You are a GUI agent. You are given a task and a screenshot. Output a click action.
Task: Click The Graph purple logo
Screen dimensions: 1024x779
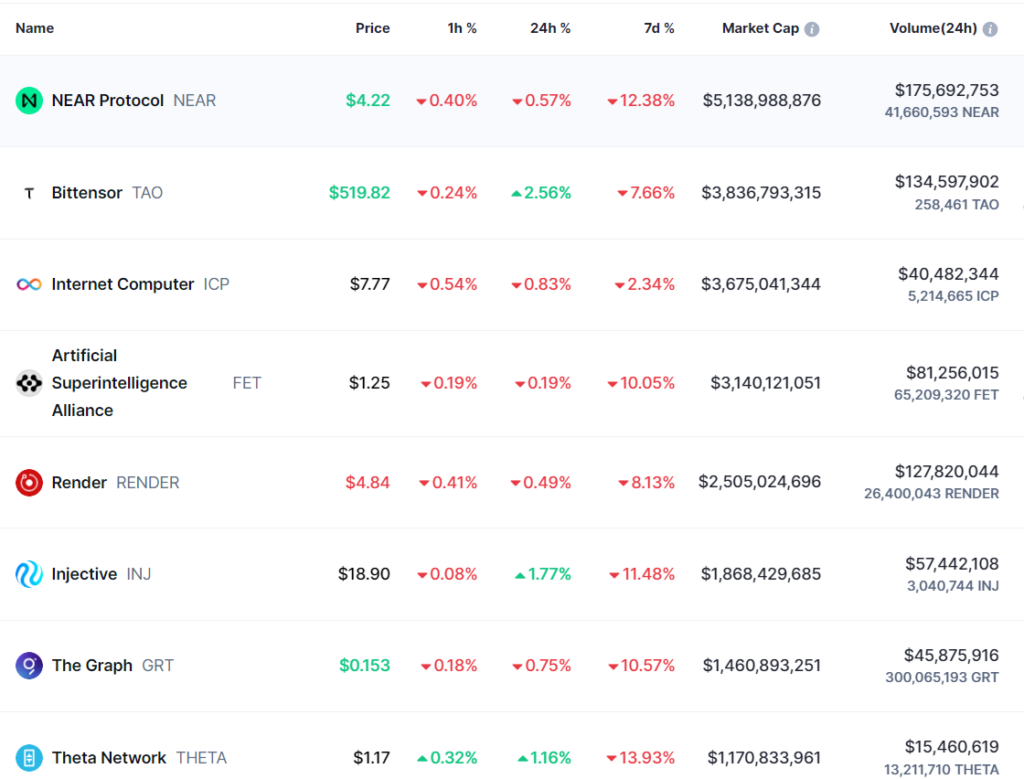coord(29,665)
